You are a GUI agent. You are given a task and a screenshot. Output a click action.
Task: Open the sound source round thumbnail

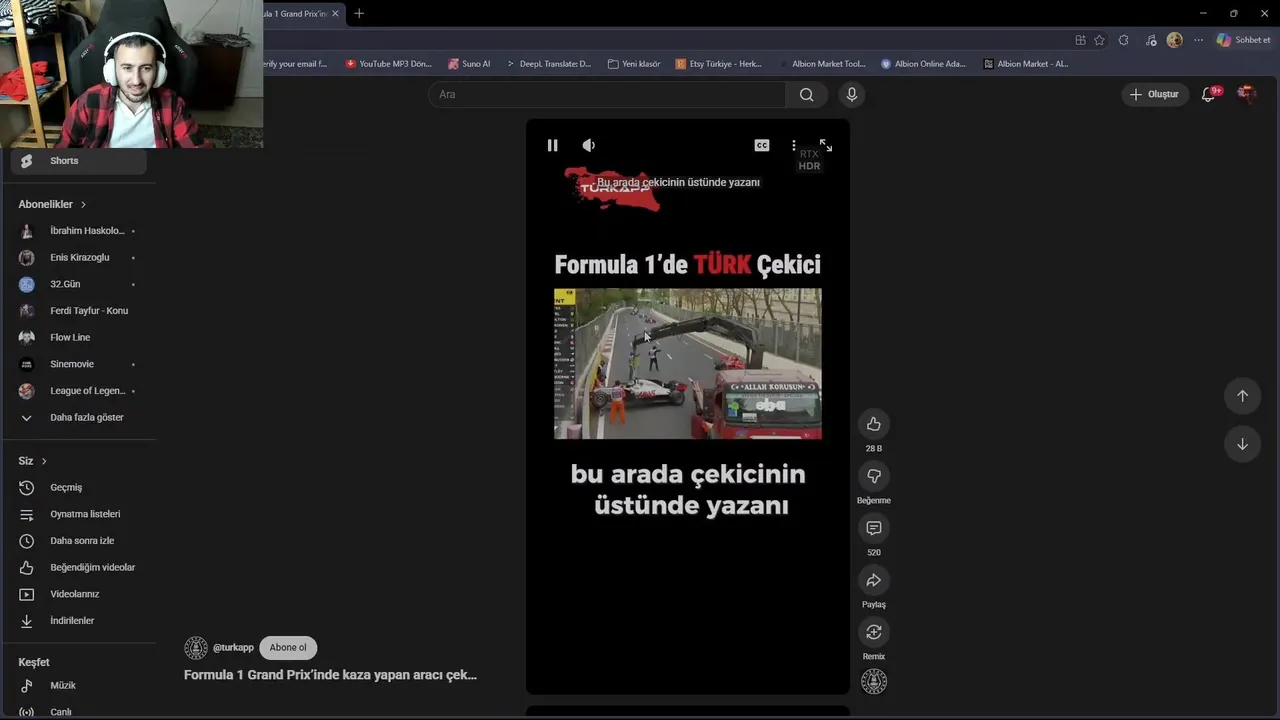(x=874, y=682)
